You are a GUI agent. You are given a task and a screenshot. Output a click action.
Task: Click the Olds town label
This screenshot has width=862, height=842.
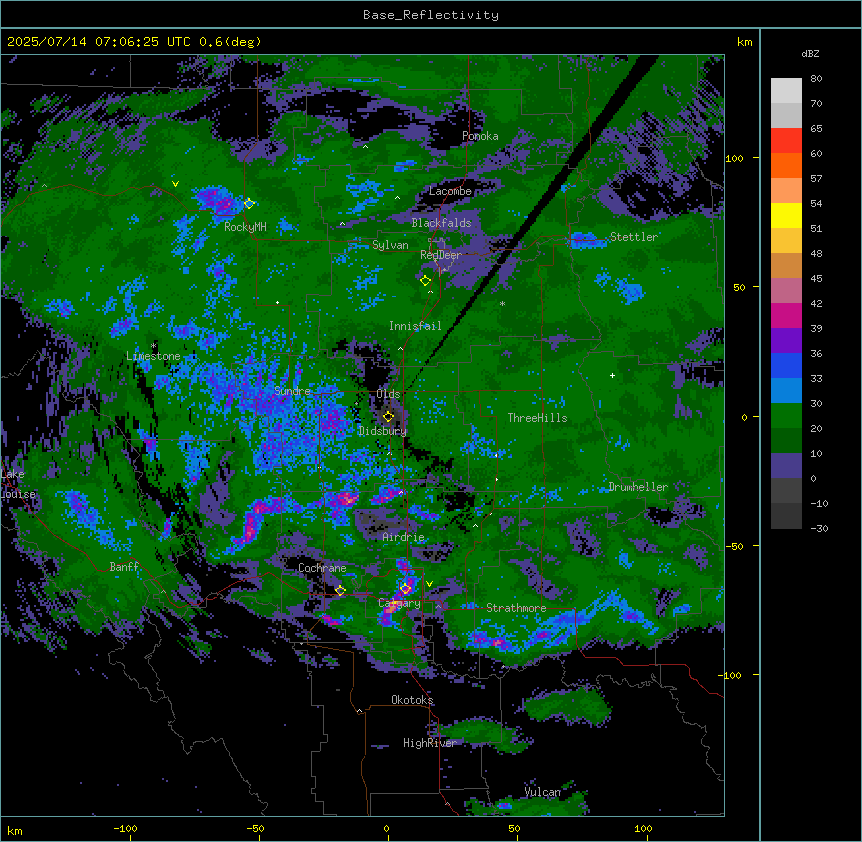(388, 394)
